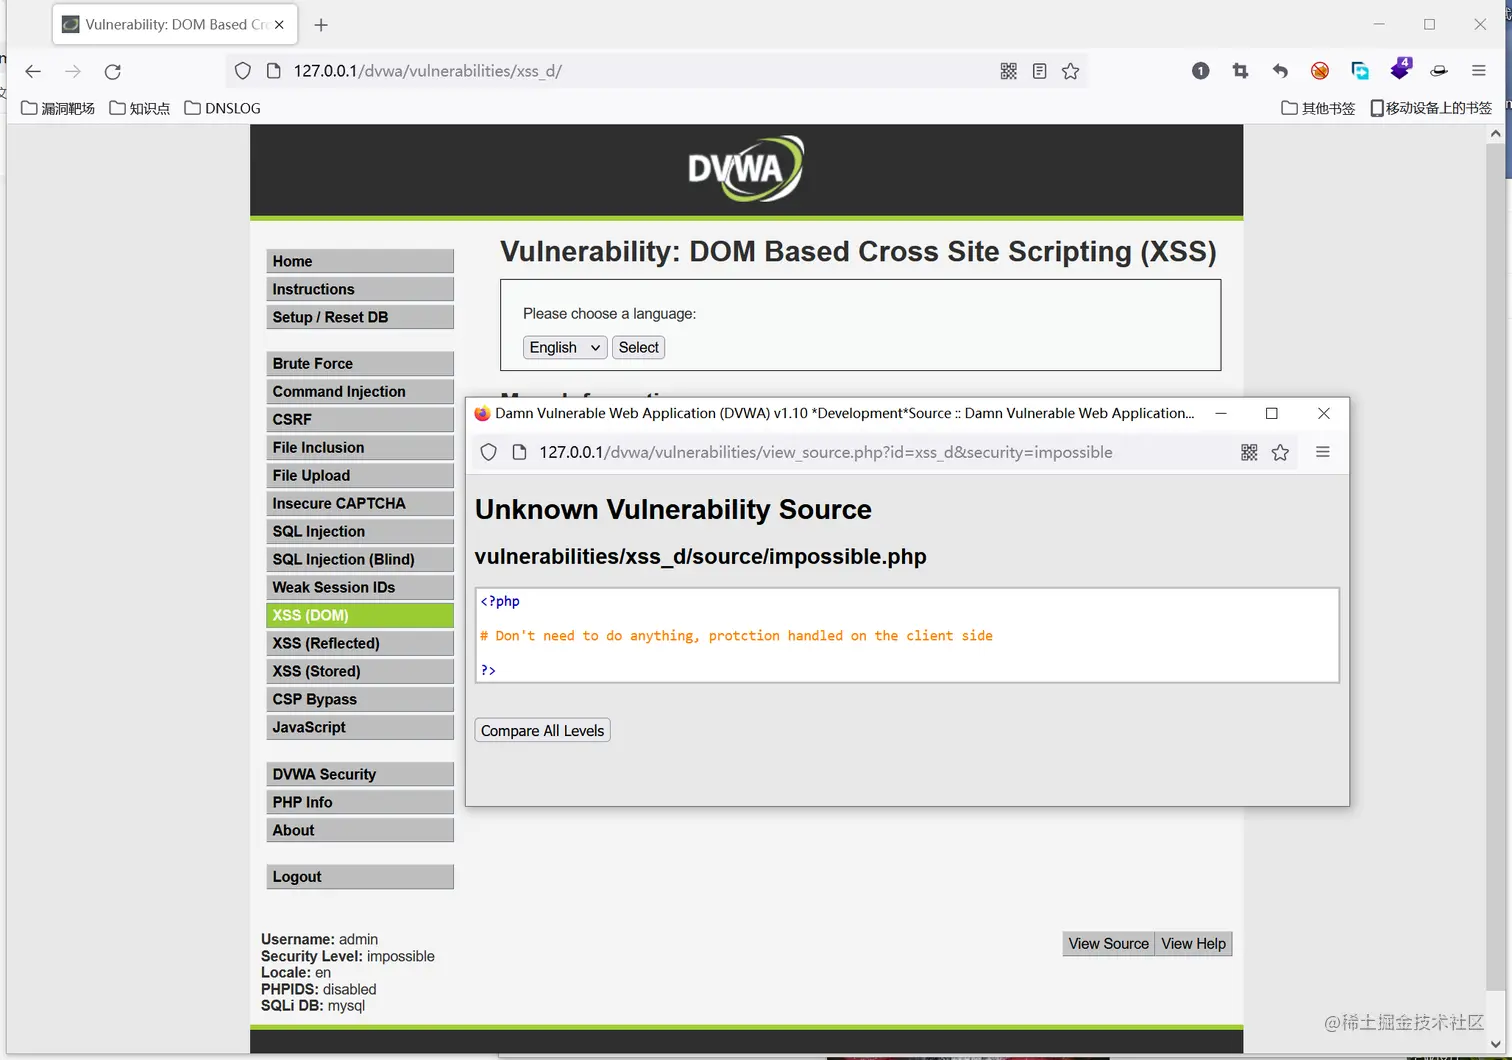Click the shield icon in popup address bar
The height and width of the screenshot is (1060, 1512).
[x=488, y=452]
